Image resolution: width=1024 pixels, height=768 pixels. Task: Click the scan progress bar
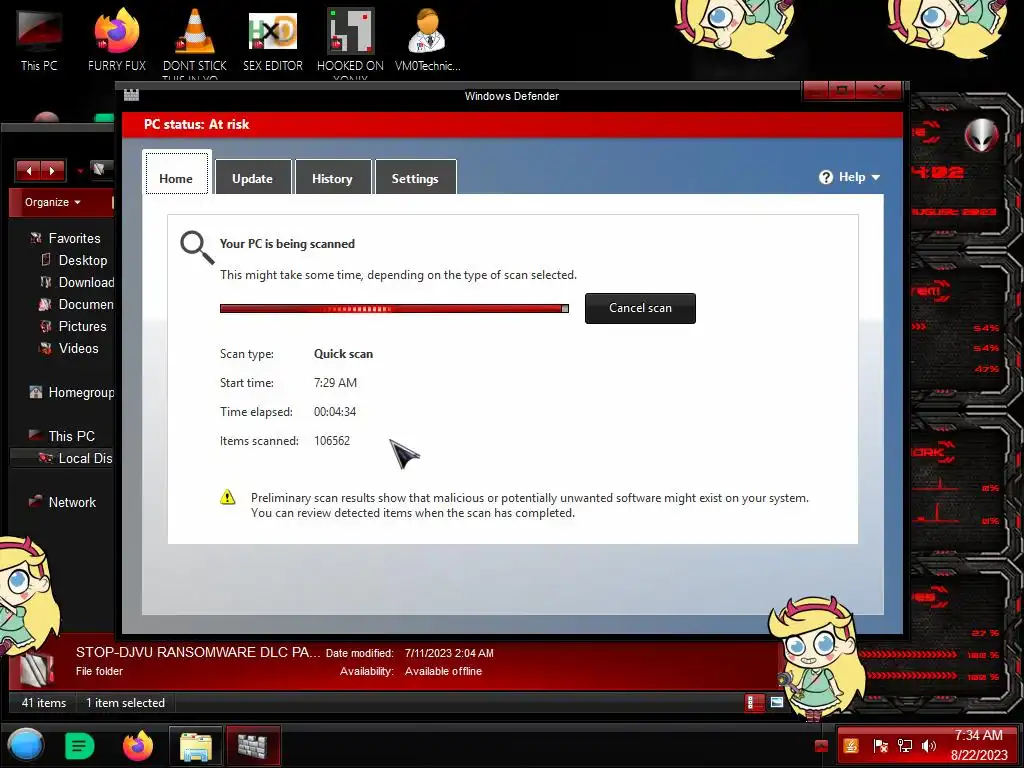click(x=394, y=308)
